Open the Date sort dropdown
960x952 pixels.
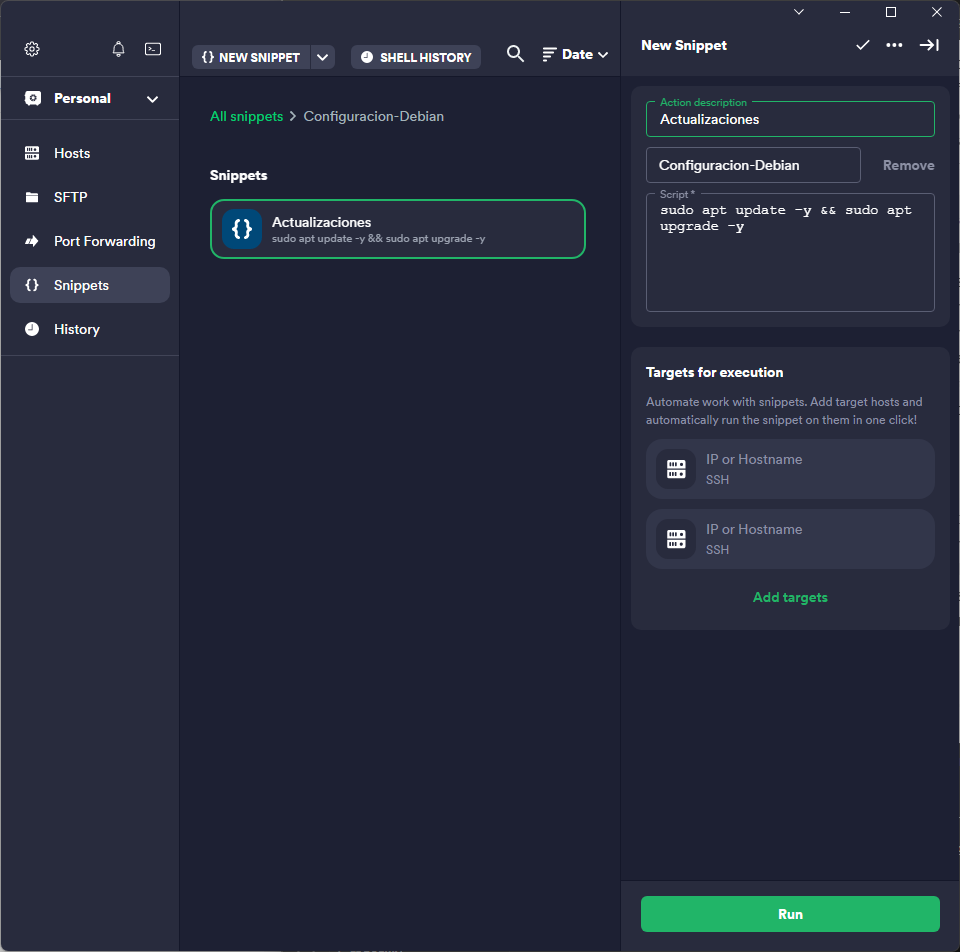click(576, 55)
